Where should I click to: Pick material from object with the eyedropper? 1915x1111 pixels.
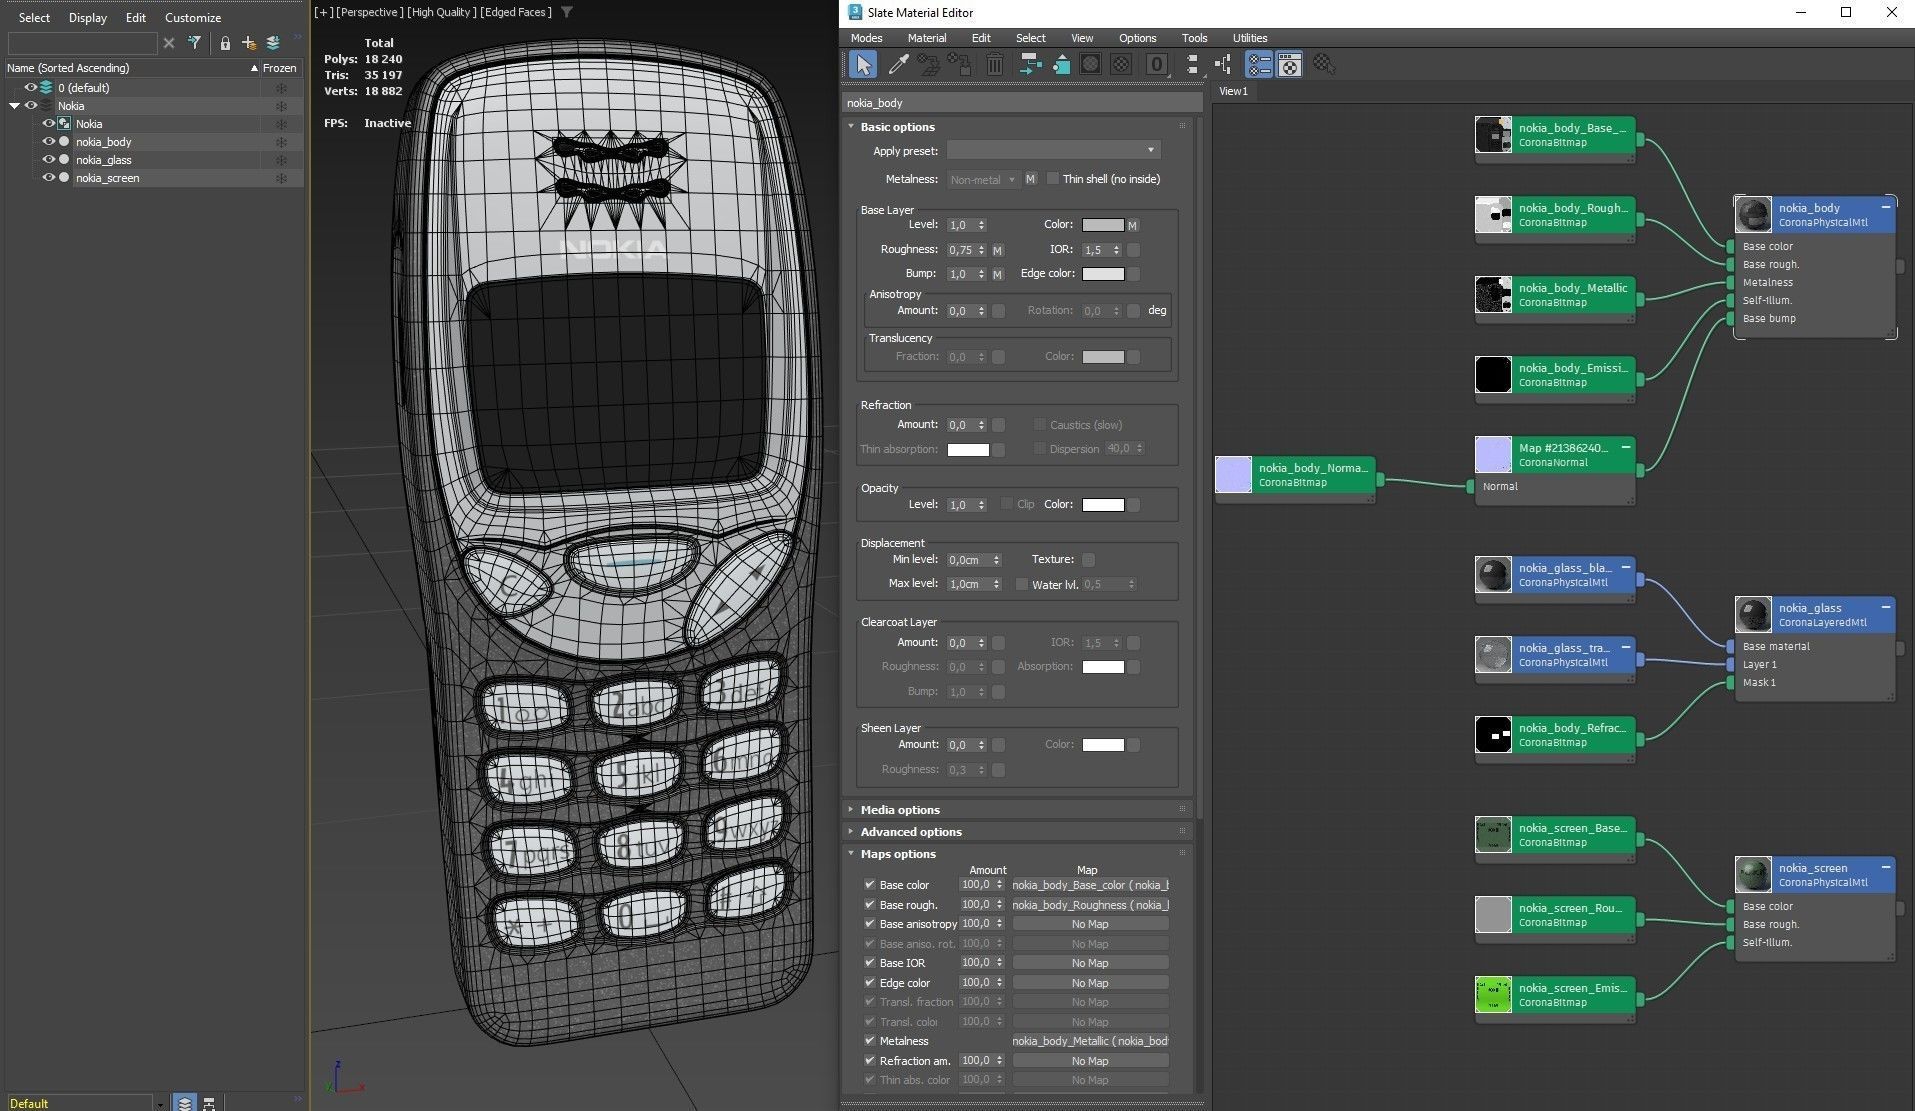[898, 65]
